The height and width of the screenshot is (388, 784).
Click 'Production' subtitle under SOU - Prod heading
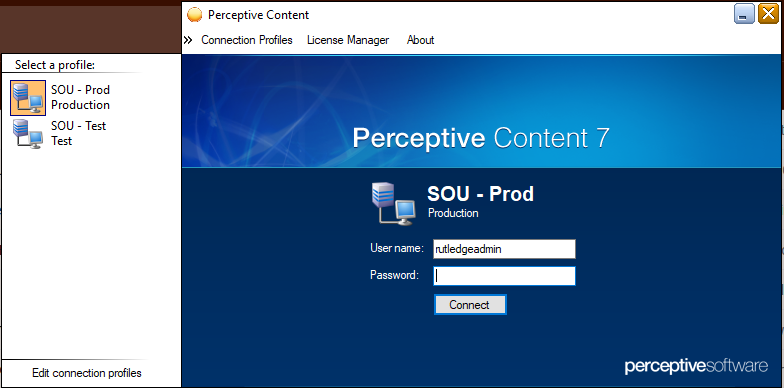pos(453,213)
